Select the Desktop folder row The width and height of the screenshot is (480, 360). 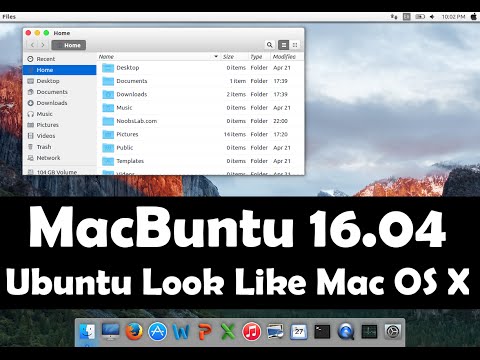tap(200, 68)
